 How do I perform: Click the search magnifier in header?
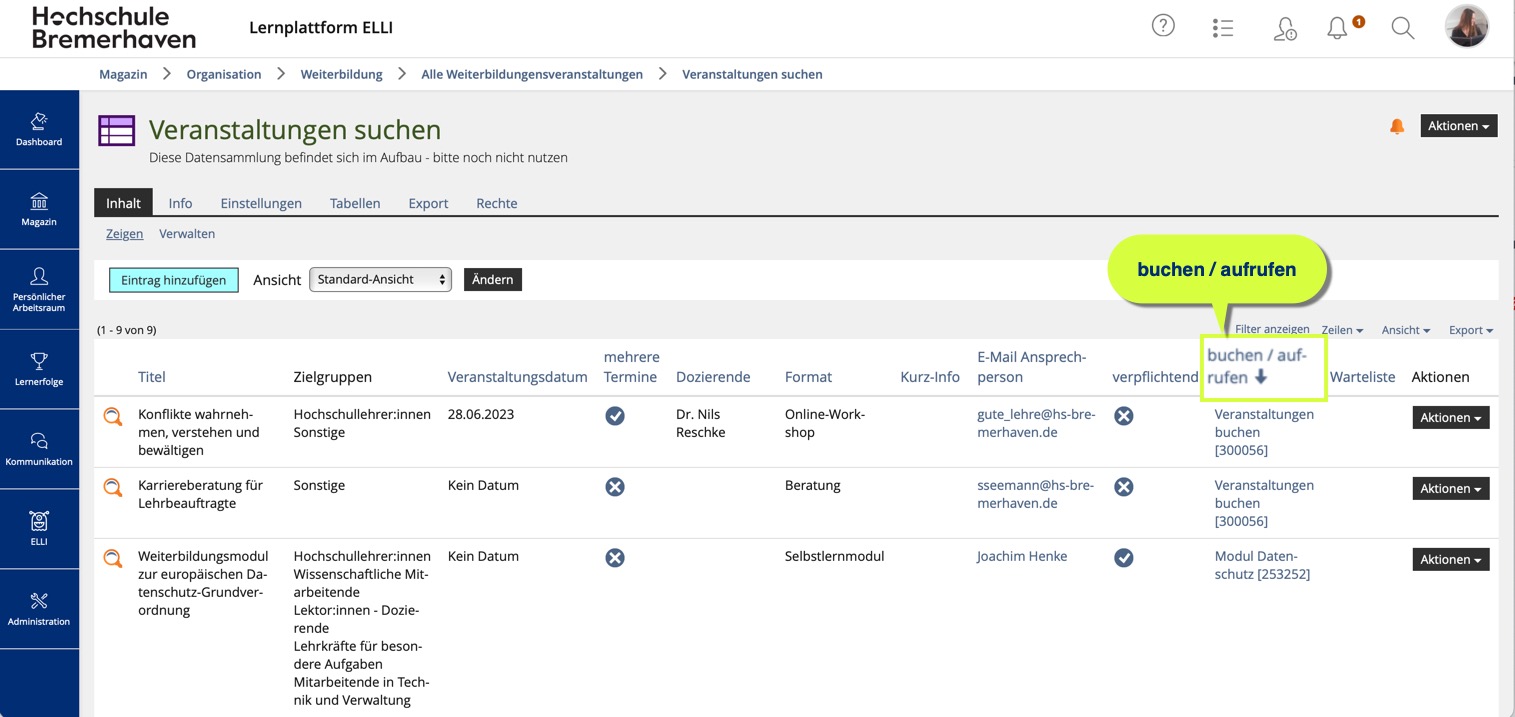[1403, 28]
